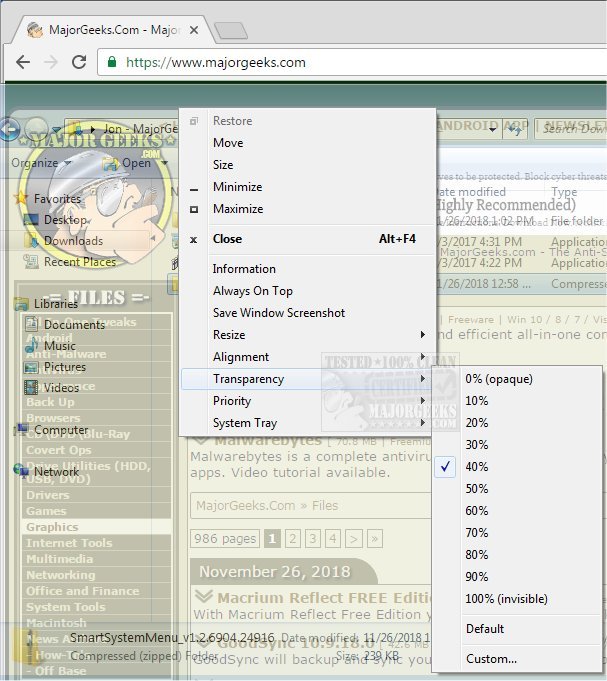Open the Organize dropdown in Explorer
607x681 pixels.
[42, 163]
